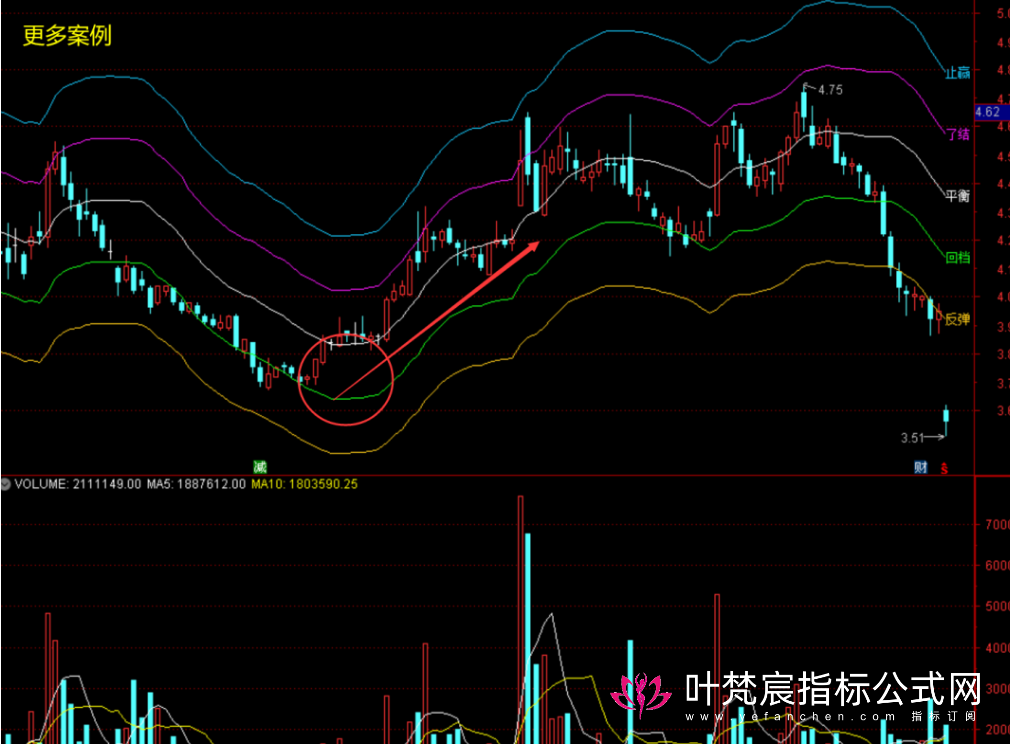Click the orange 反弹 line label
The height and width of the screenshot is (744, 1010).
tap(957, 319)
